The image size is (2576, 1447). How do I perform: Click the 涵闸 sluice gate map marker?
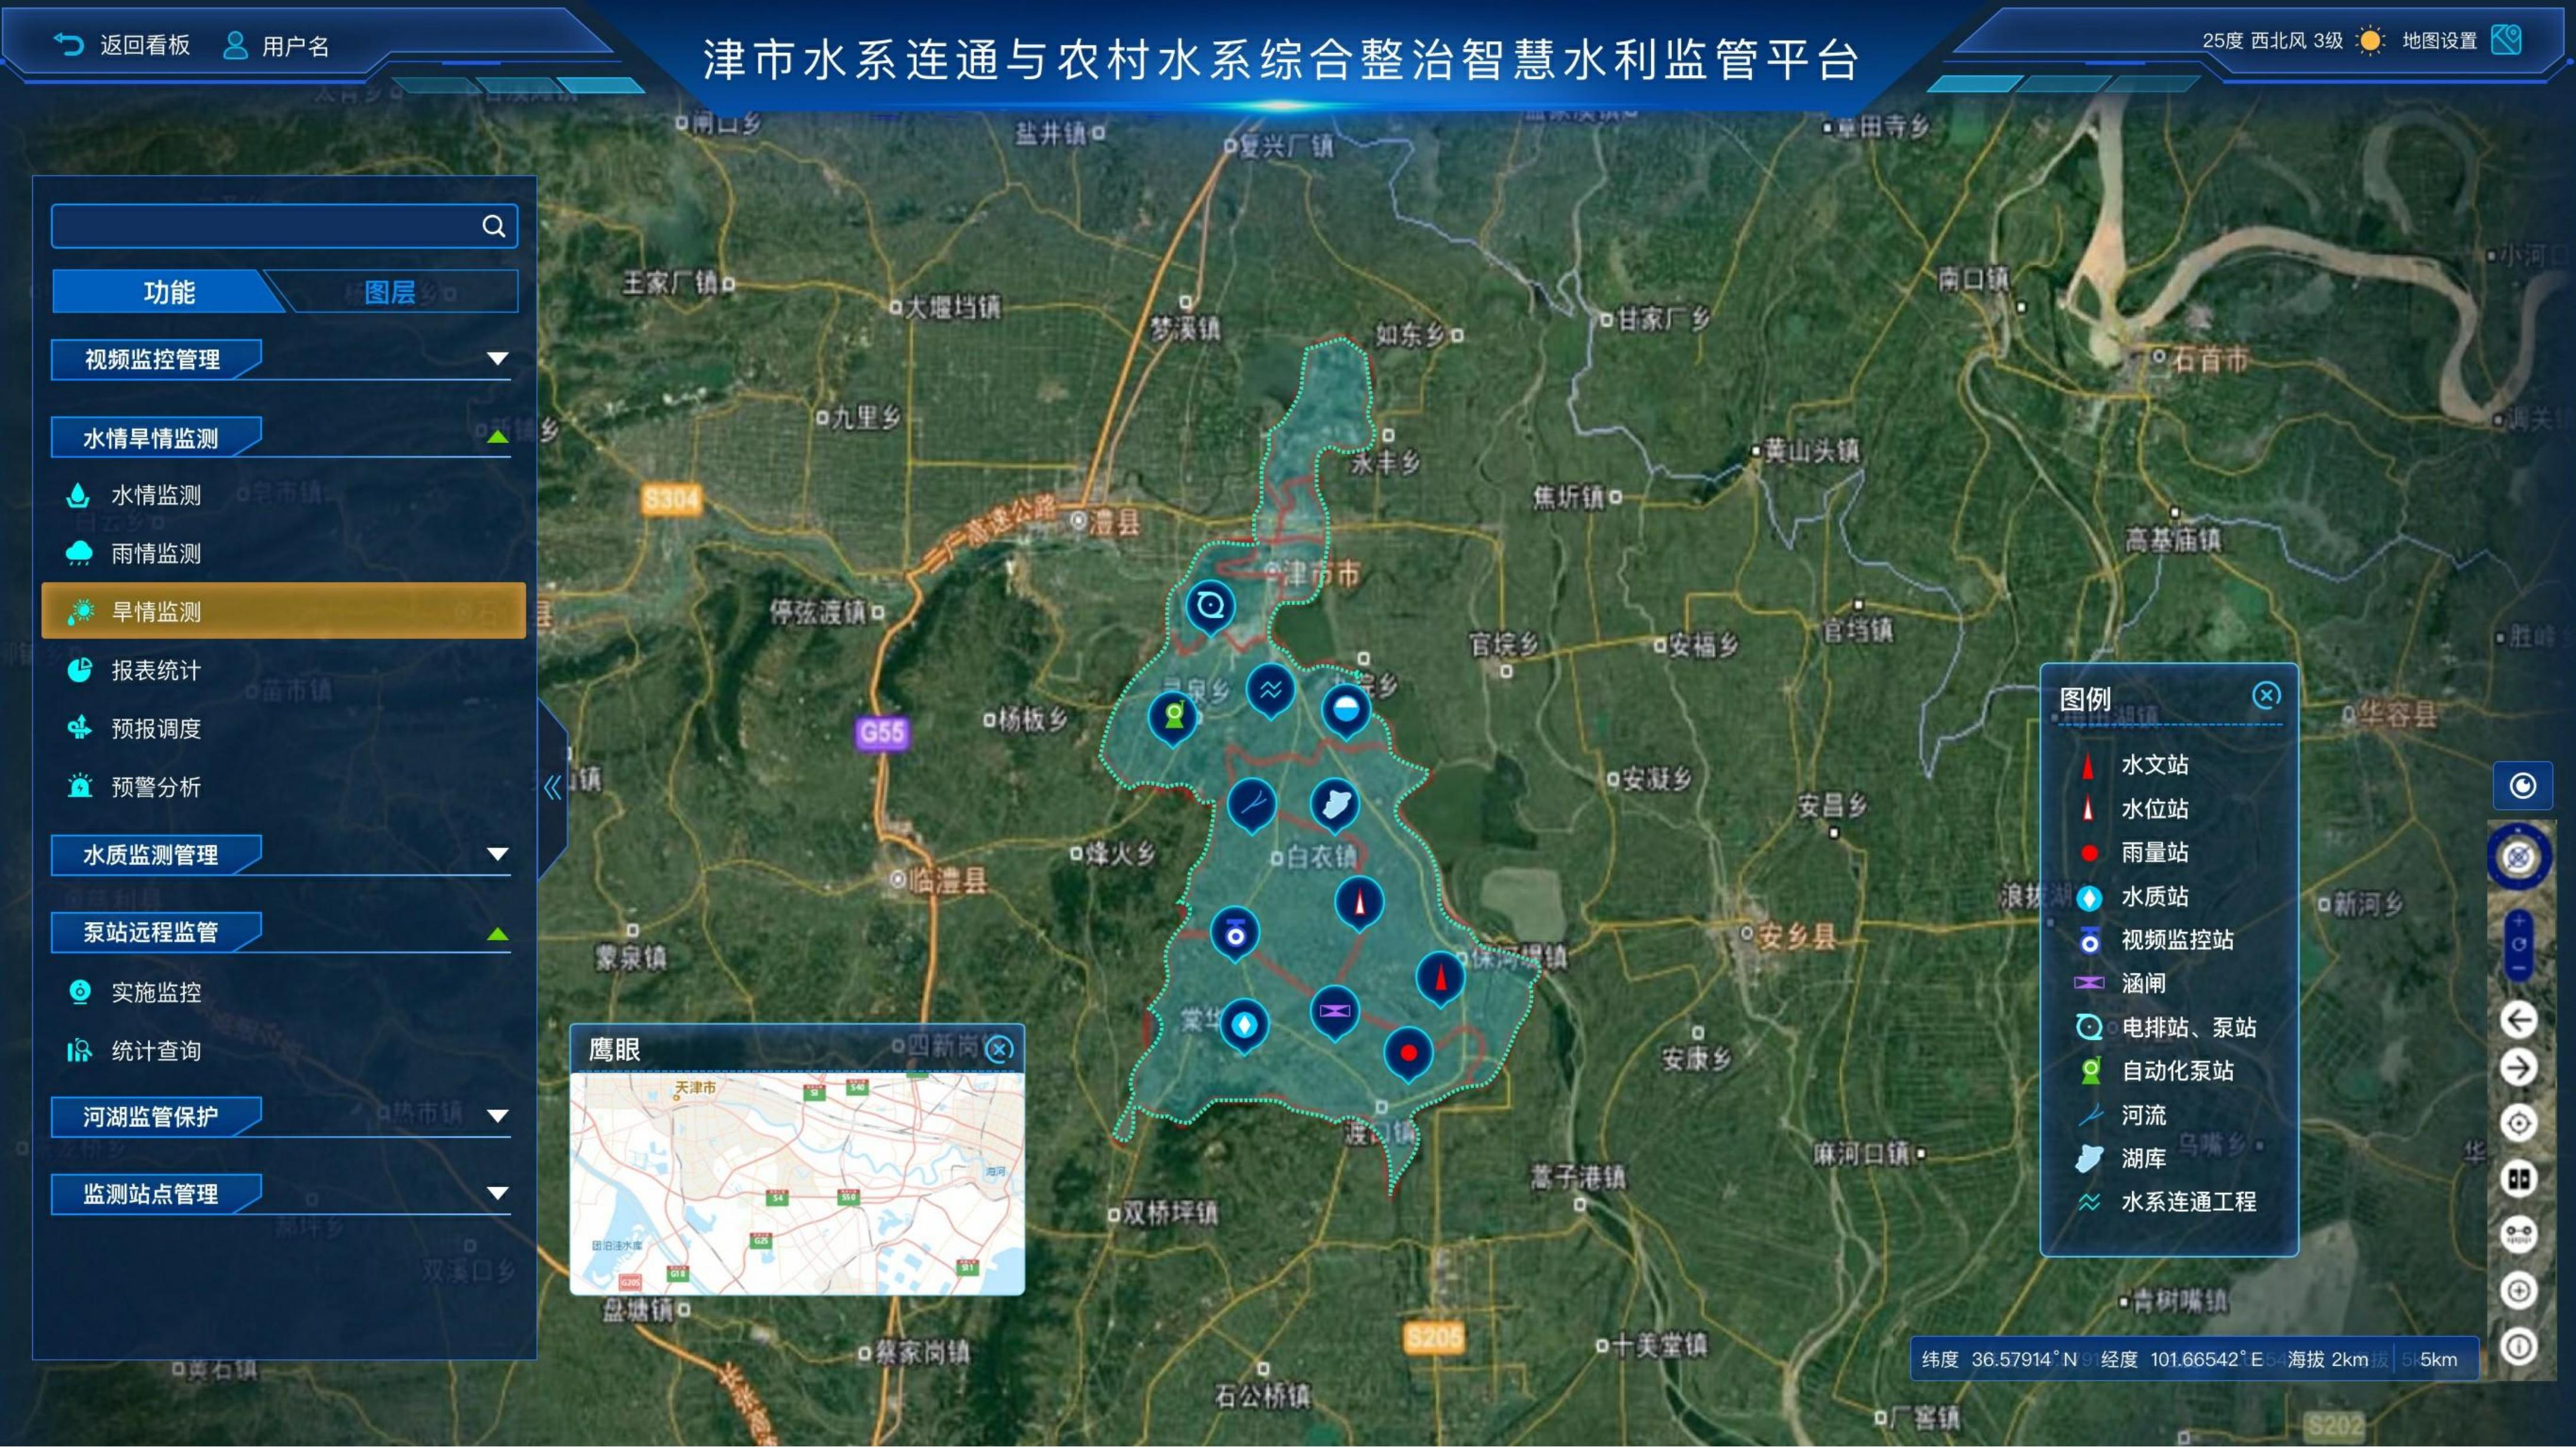1335,1013
